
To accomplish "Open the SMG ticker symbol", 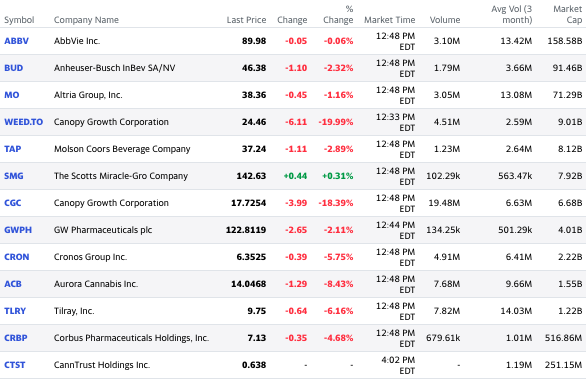I will (14, 176).
